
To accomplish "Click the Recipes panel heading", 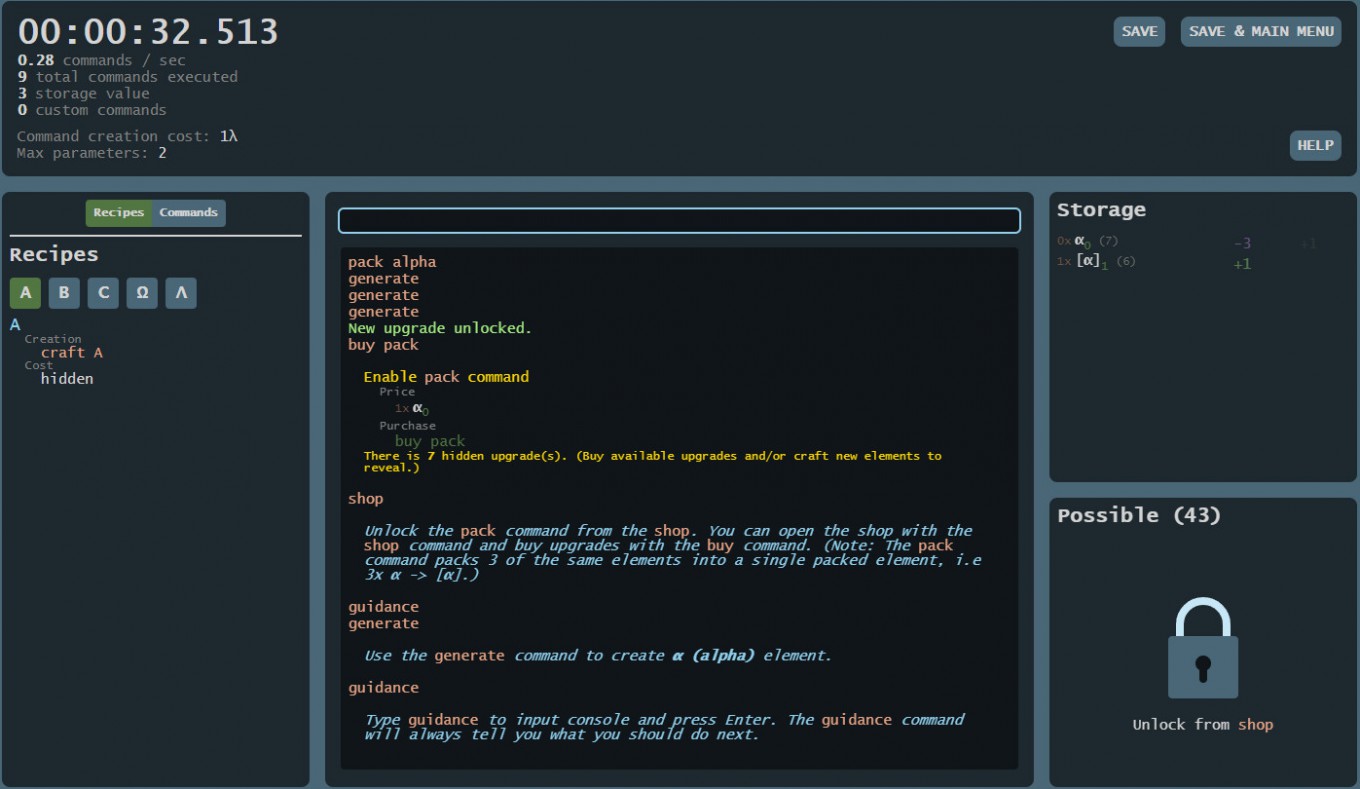I will [54, 254].
